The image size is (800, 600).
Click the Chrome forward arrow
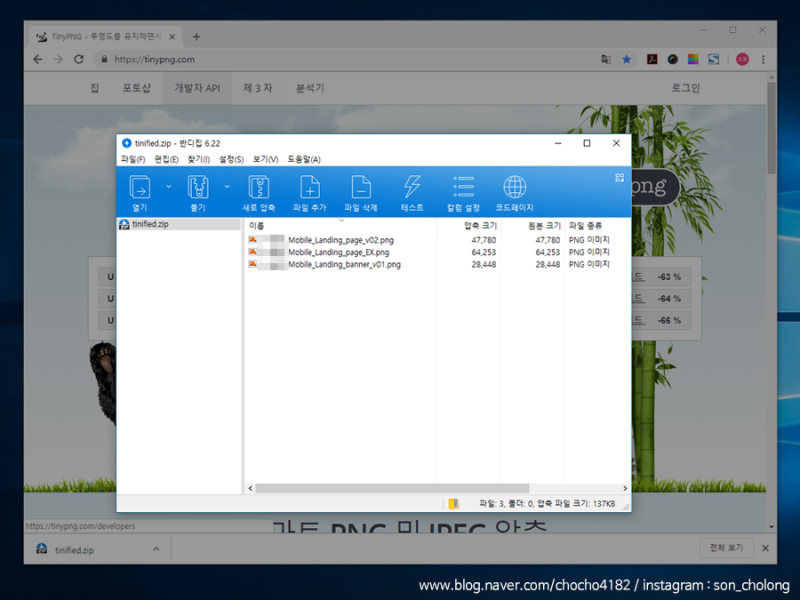(58, 59)
